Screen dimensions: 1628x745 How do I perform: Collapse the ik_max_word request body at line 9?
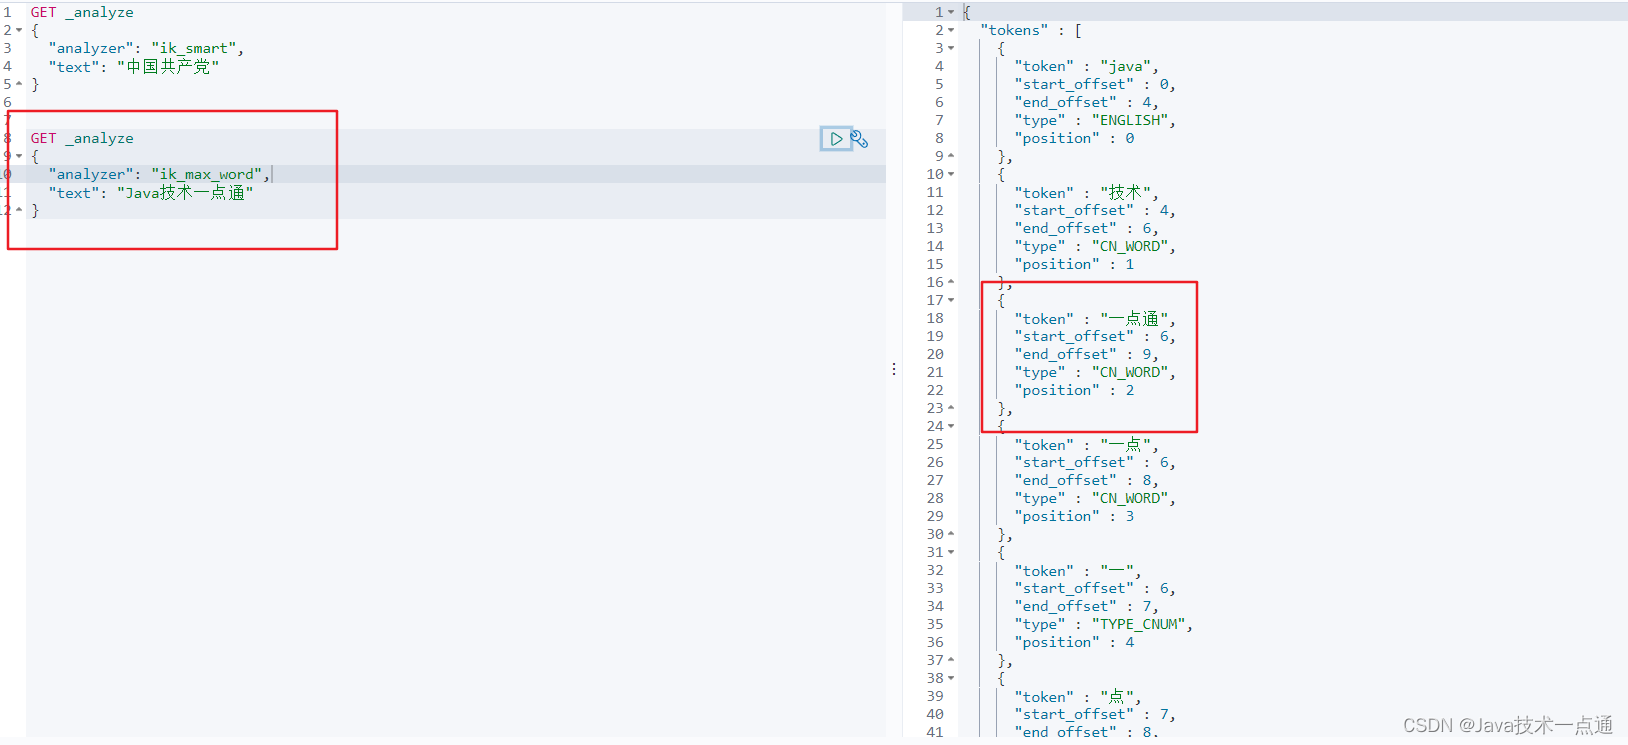click(x=19, y=156)
